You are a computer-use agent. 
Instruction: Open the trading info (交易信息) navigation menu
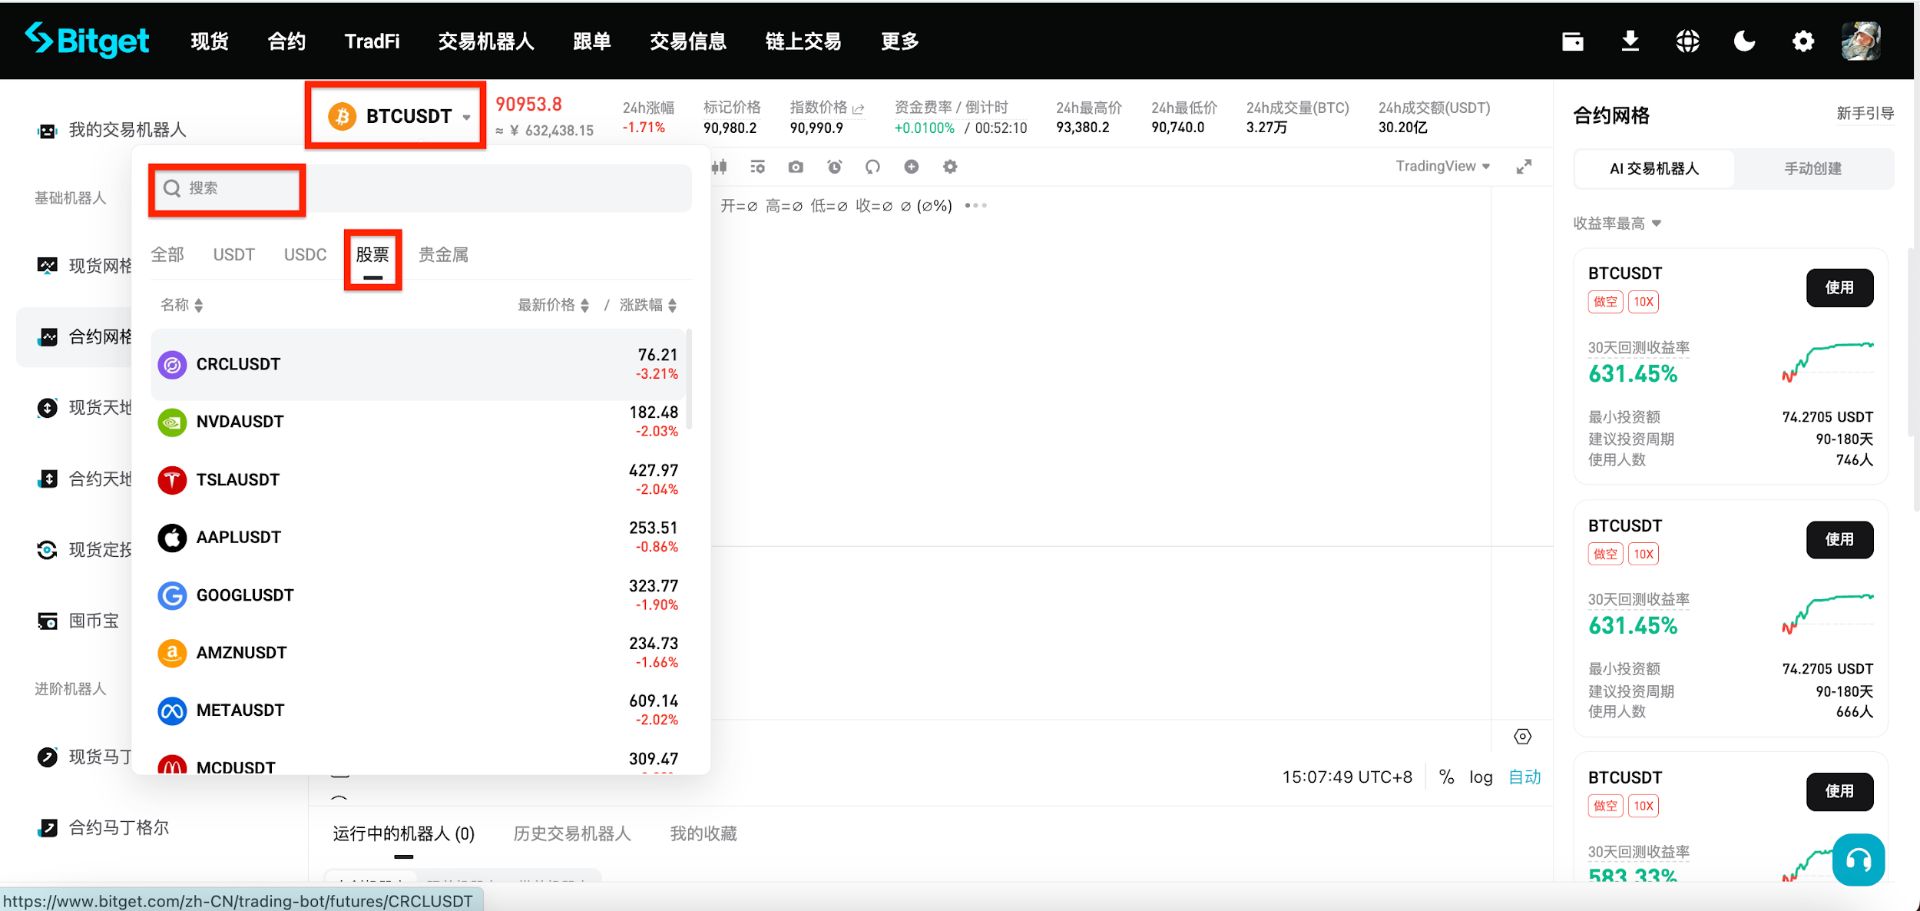click(x=688, y=41)
